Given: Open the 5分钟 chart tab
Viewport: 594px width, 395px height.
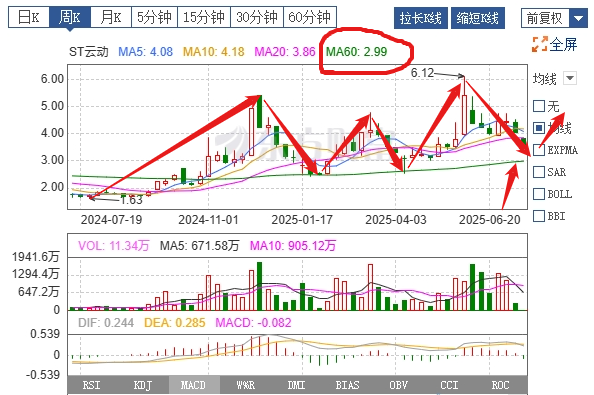Looking at the screenshot, I should [x=154, y=17].
